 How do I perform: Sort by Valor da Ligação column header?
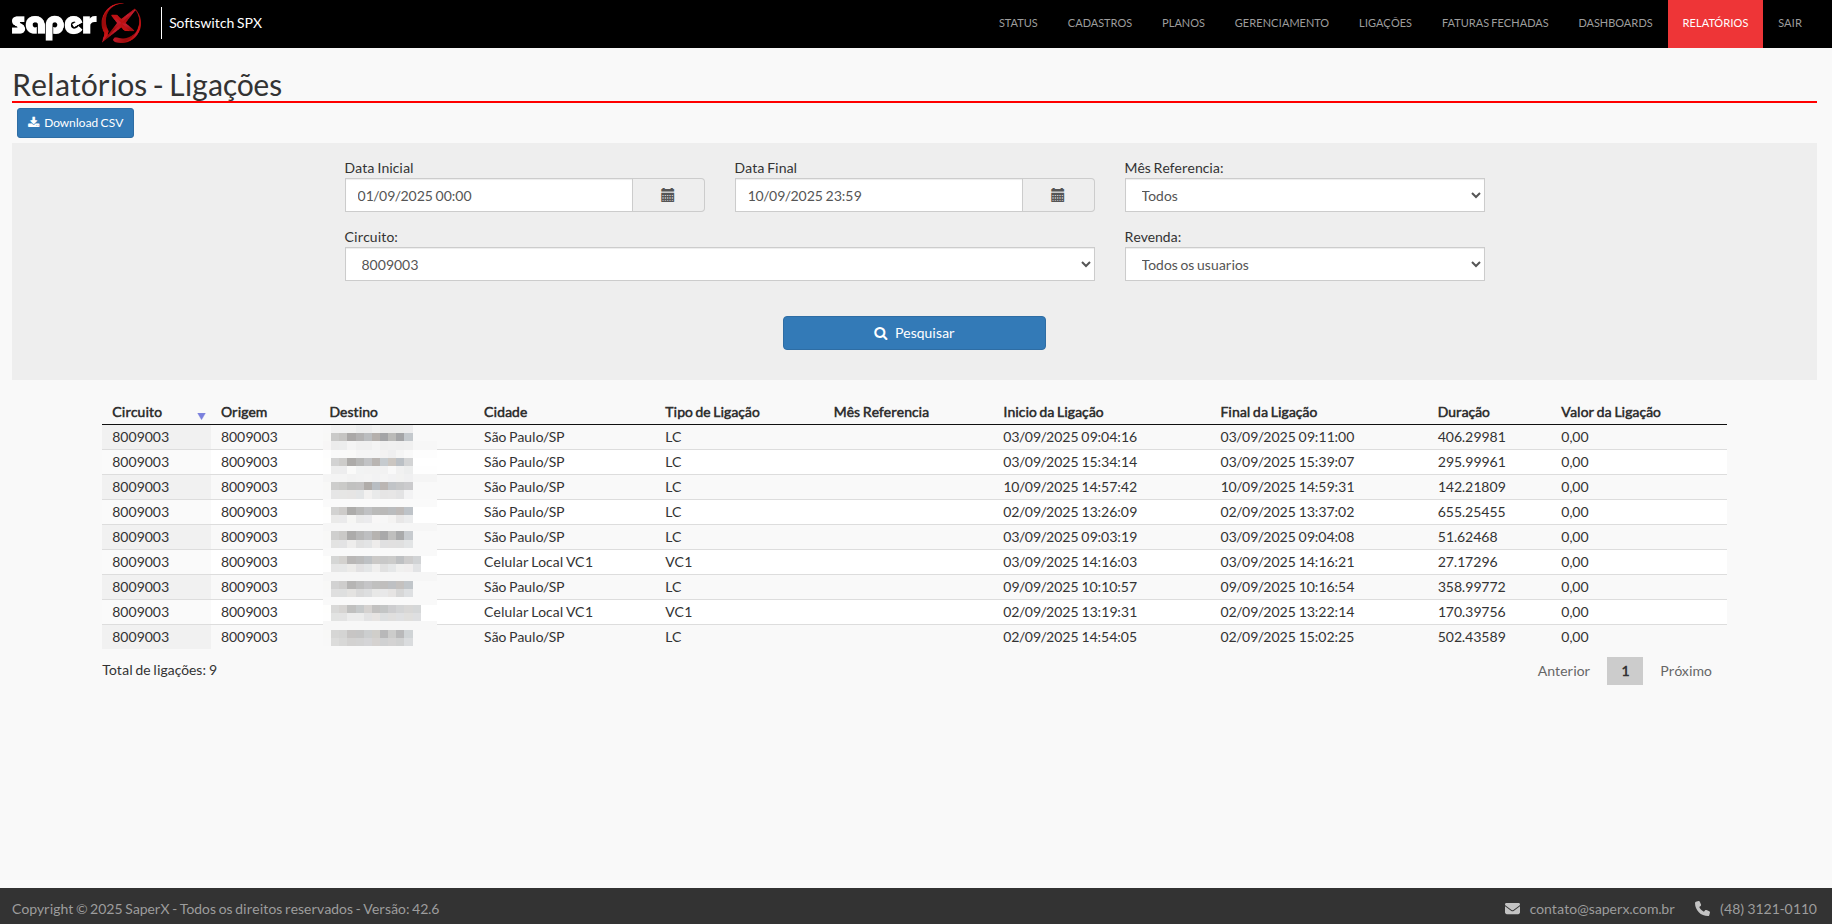(x=1610, y=412)
